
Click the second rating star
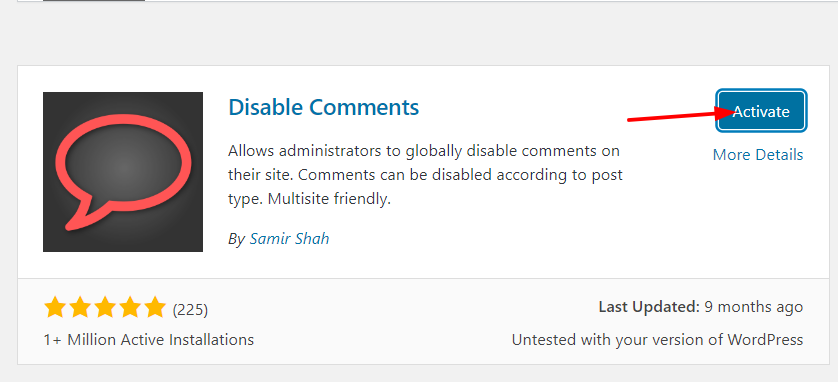click(x=80, y=308)
